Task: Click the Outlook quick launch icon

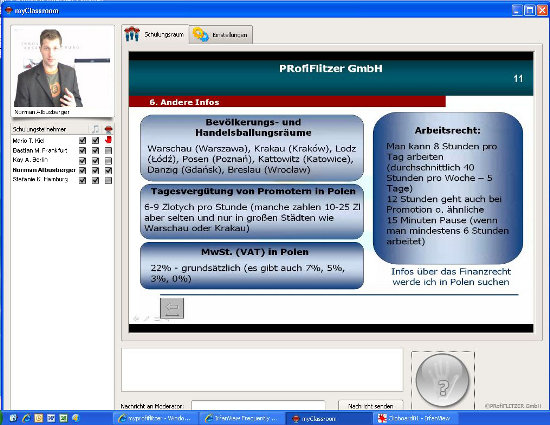Action: click(39, 418)
